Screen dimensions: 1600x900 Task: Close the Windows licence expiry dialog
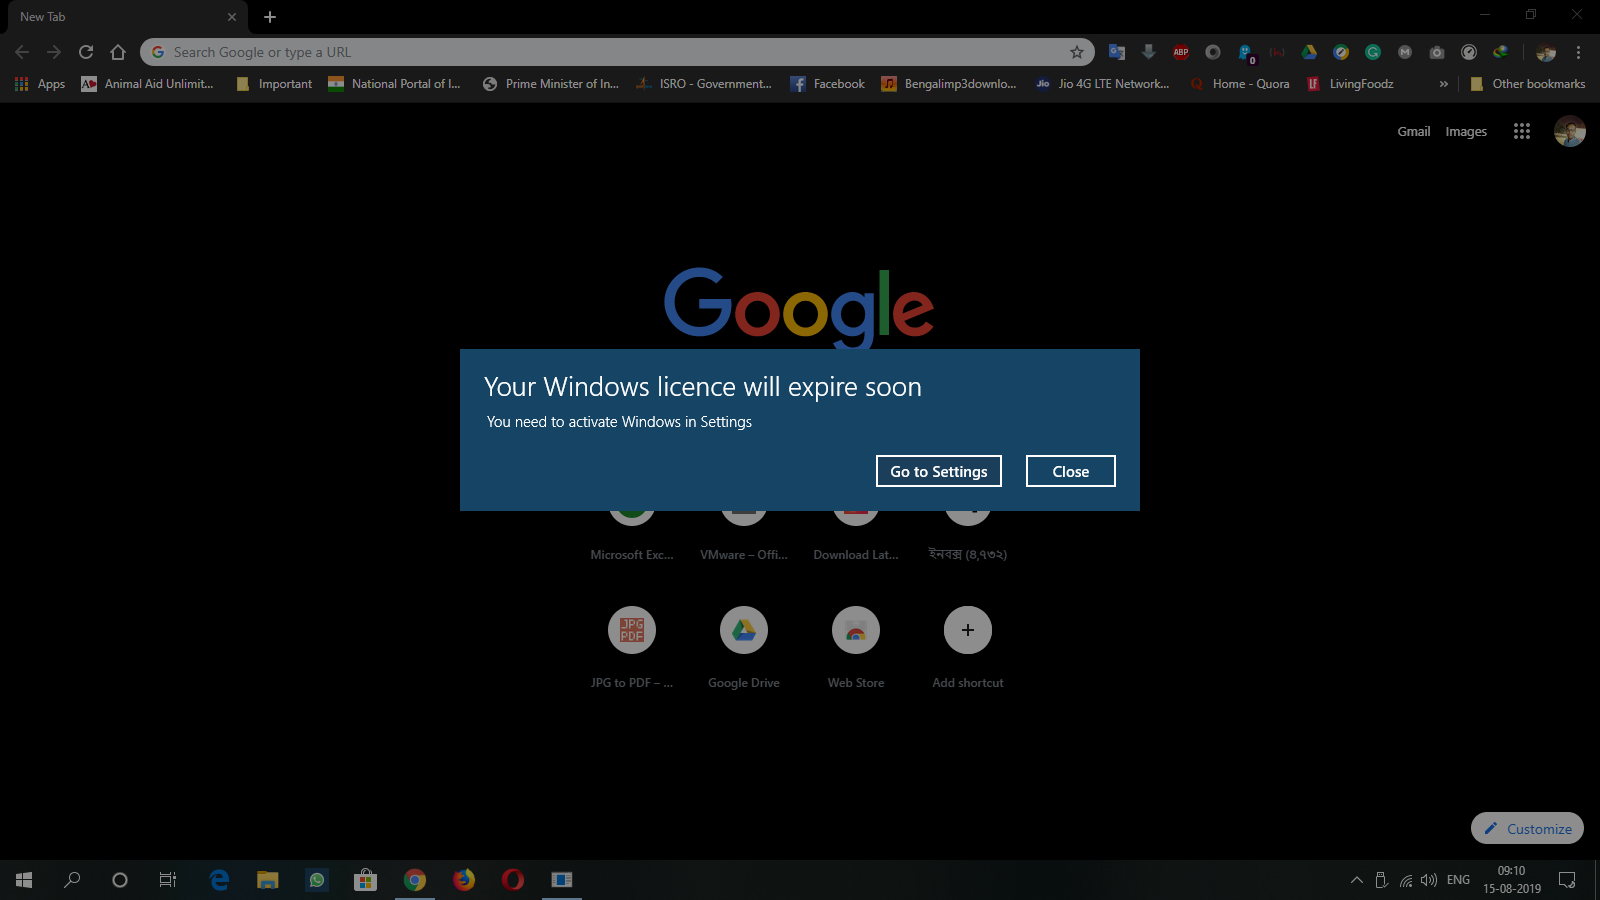(x=1070, y=471)
